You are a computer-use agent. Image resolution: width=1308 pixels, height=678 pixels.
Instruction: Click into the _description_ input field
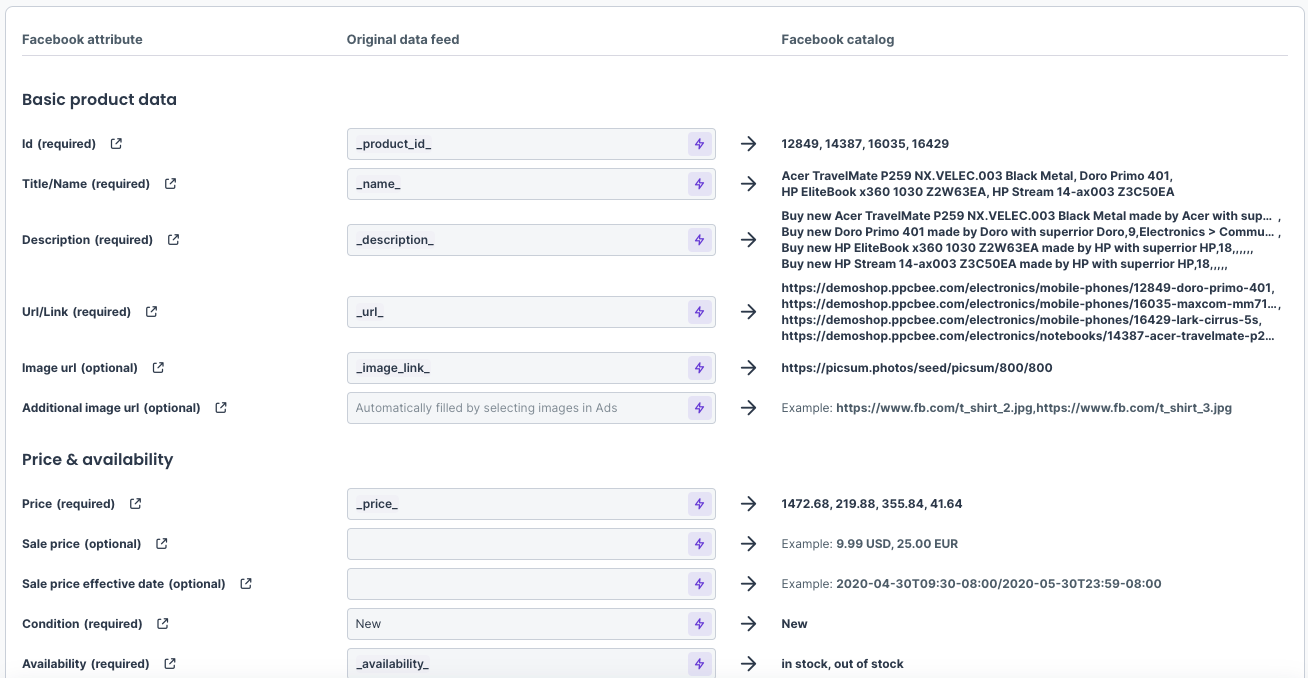coord(515,240)
